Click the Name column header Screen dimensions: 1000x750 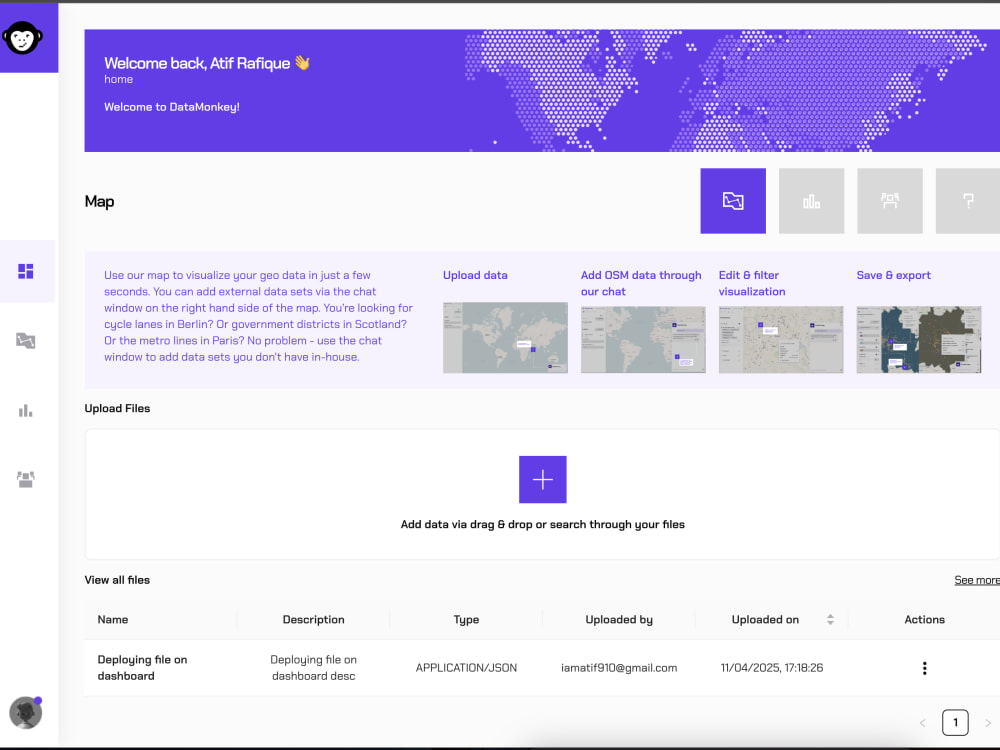113,619
